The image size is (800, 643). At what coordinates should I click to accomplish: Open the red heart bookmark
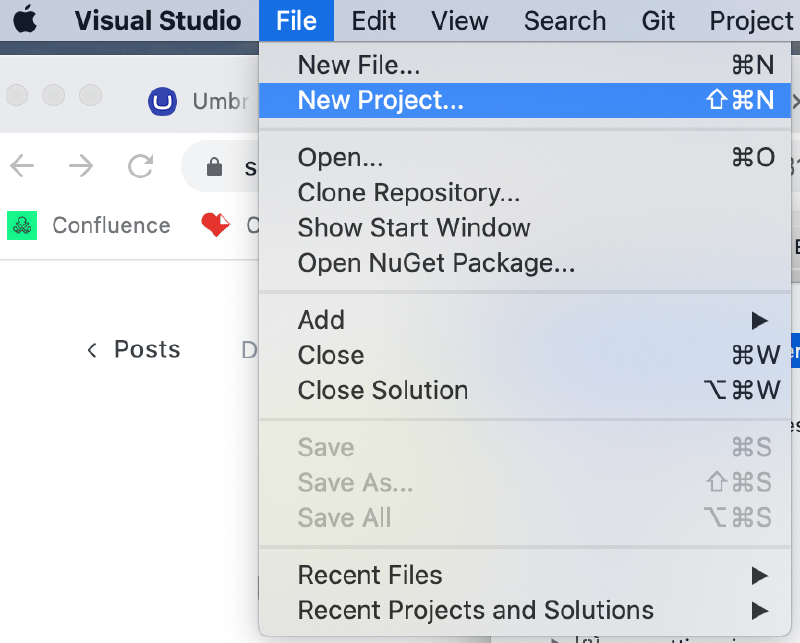(215, 225)
